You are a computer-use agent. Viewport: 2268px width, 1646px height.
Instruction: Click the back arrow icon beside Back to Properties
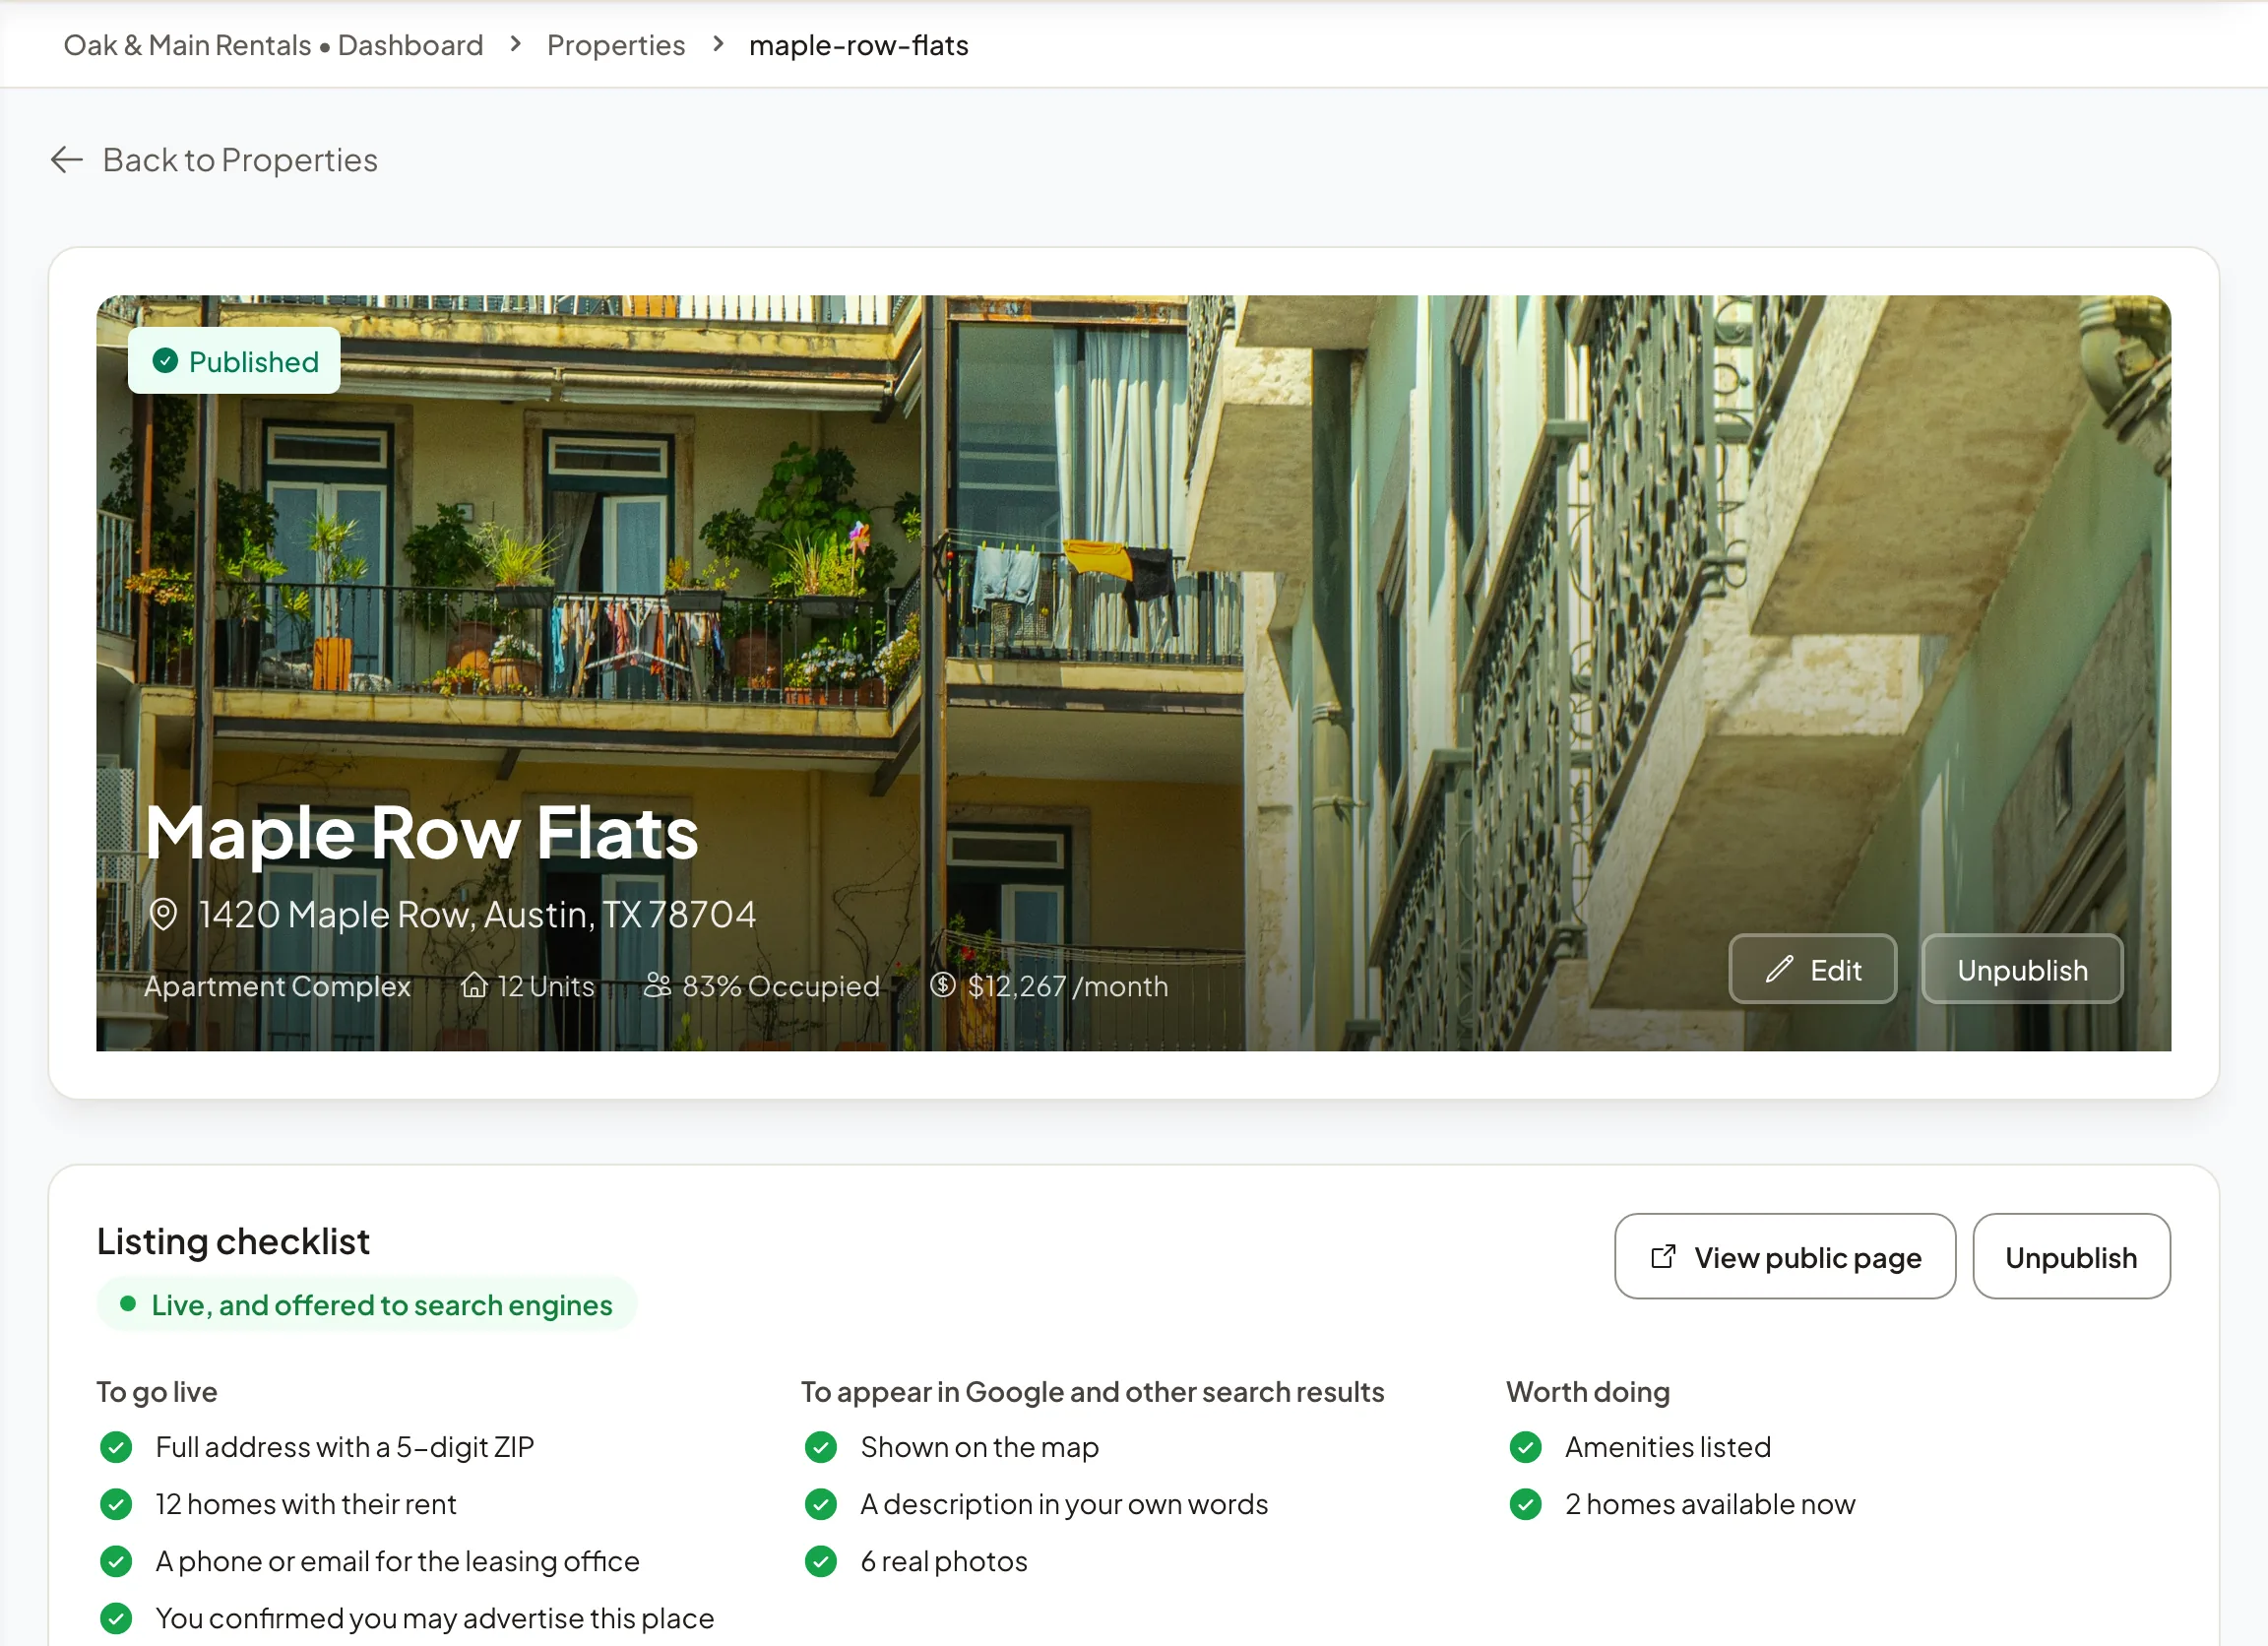66,160
